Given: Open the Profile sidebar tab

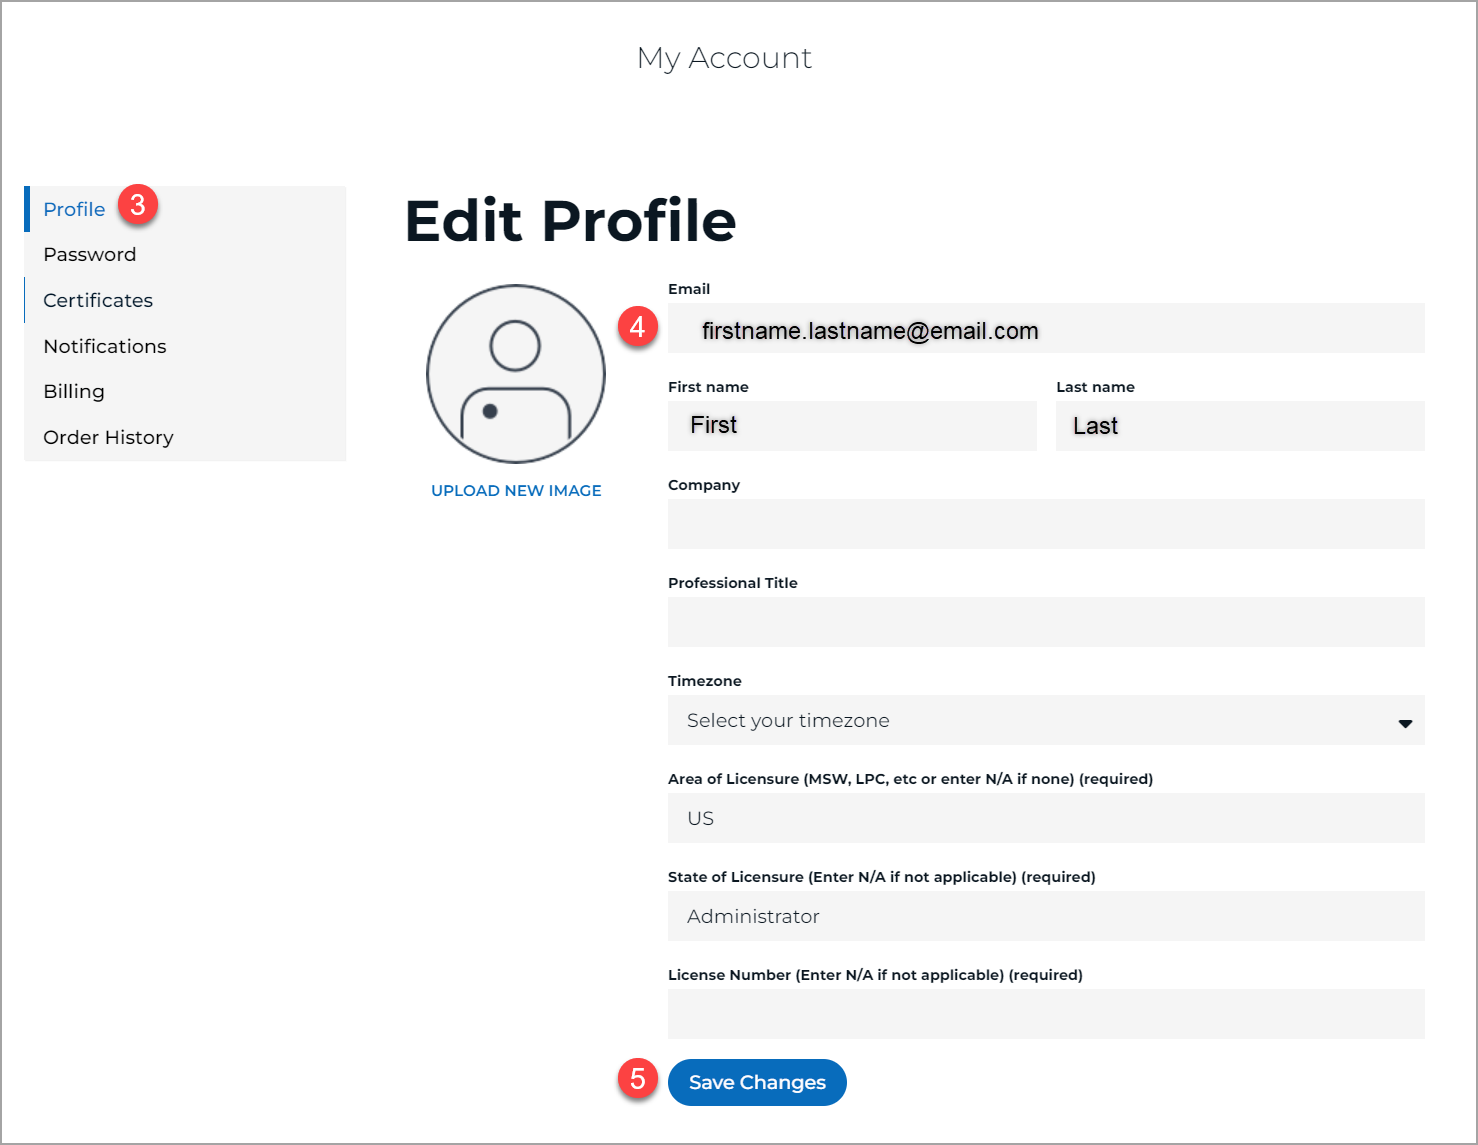Looking at the screenshot, I should click(x=74, y=210).
